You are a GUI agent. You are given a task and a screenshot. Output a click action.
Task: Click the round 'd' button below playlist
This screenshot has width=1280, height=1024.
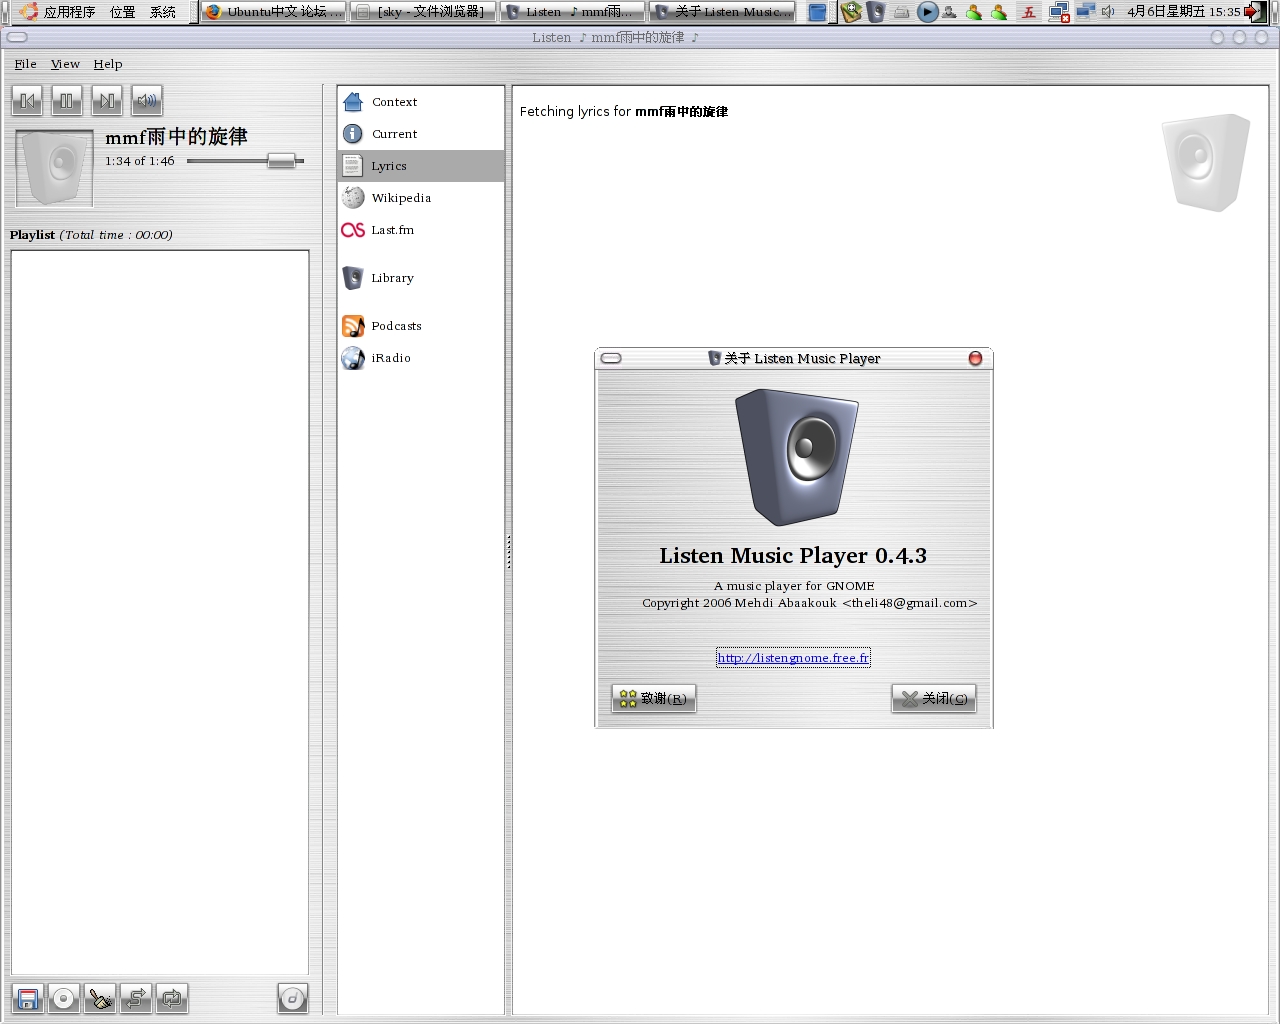click(293, 998)
